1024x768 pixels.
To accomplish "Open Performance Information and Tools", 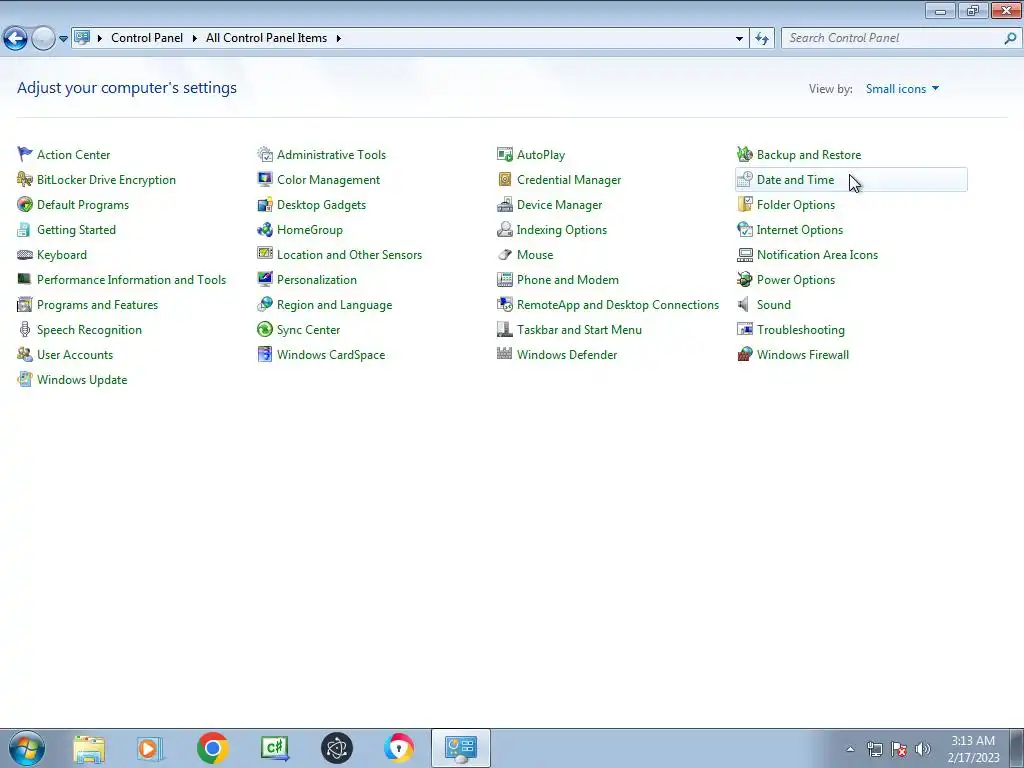I will (131, 280).
